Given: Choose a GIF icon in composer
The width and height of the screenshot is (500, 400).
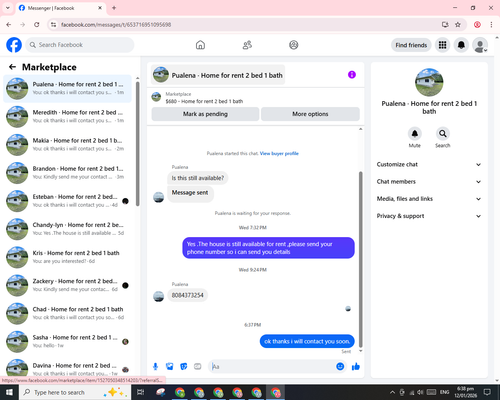Looking at the screenshot, I should click(x=198, y=367).
